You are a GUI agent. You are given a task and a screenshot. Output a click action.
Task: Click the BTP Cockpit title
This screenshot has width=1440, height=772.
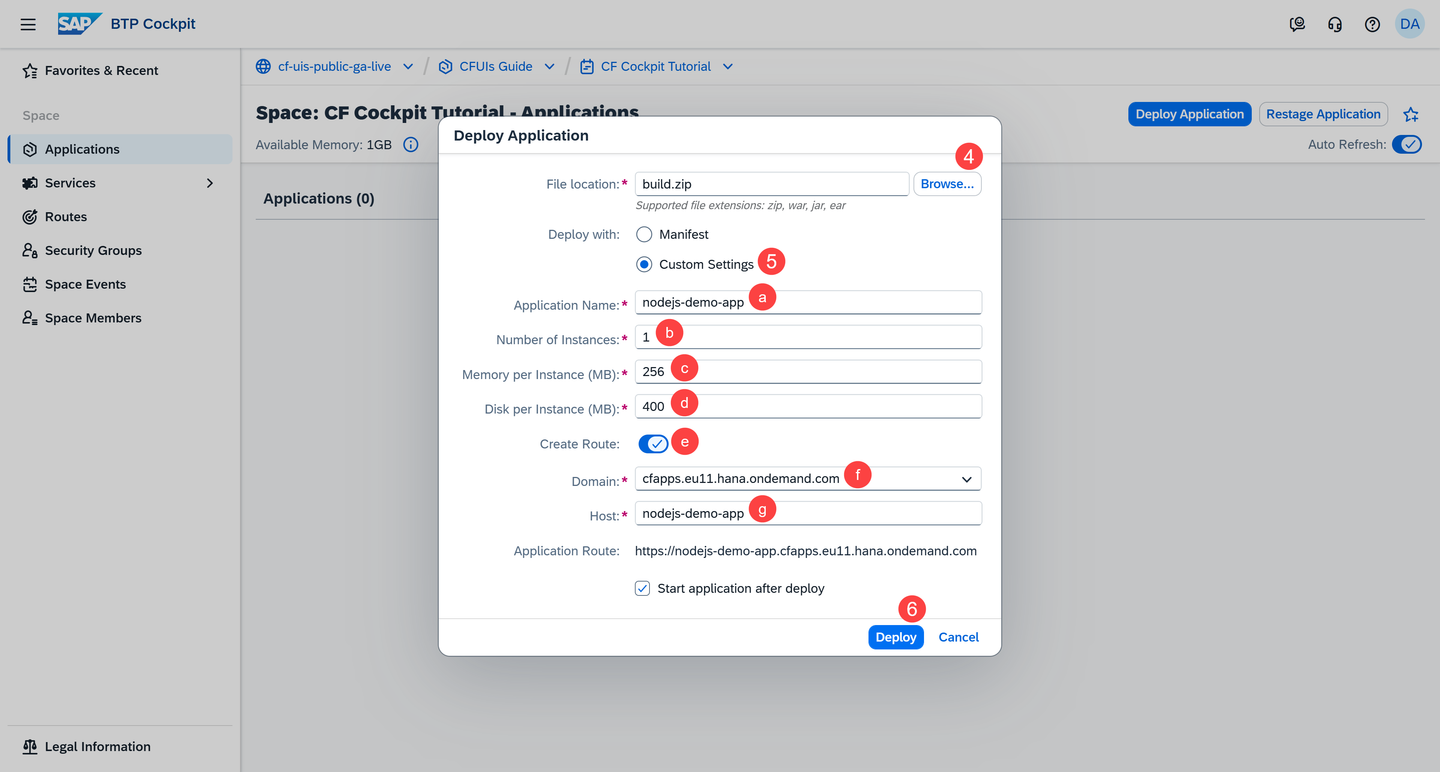coord(153,24)
